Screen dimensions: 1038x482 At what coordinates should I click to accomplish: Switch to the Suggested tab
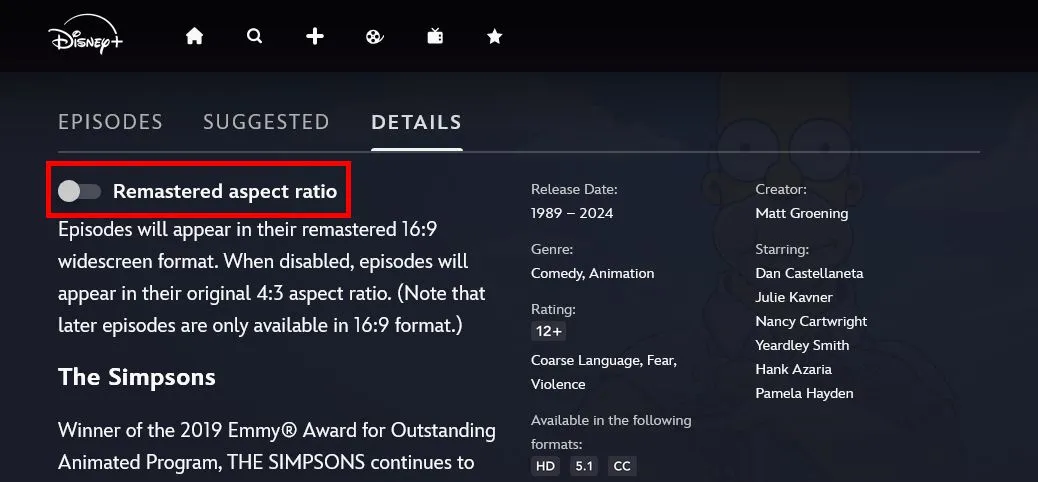266,122
